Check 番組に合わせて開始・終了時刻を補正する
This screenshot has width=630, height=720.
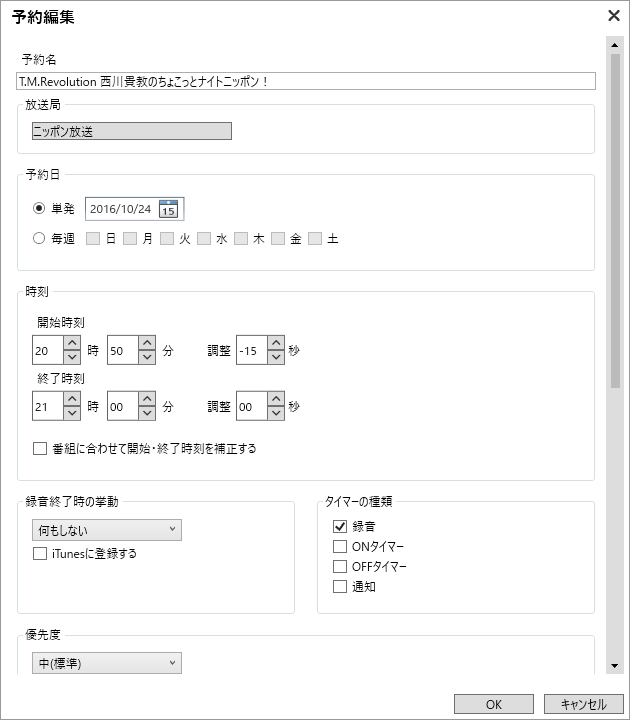point(40,449)
